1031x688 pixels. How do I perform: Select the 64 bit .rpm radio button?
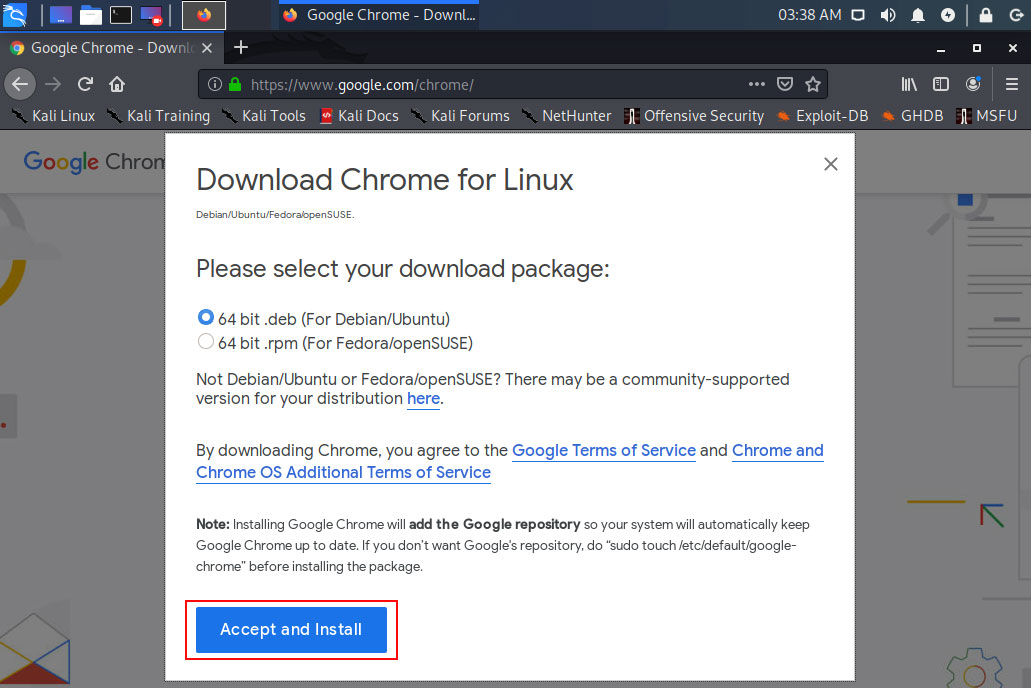point(205,341)
